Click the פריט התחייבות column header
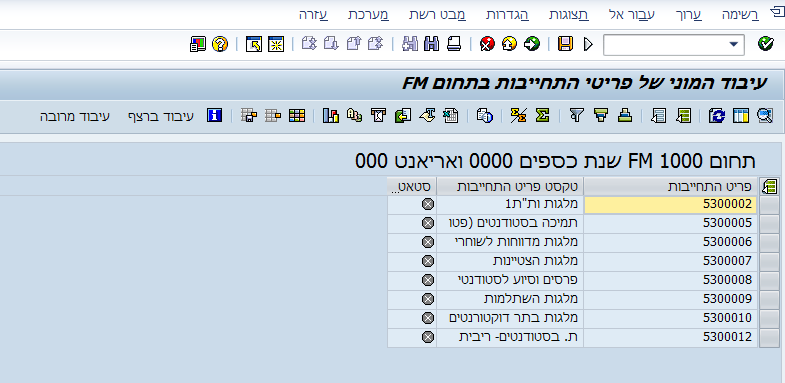The height and width of the screenshot is (383, 785). pos(670,187)
